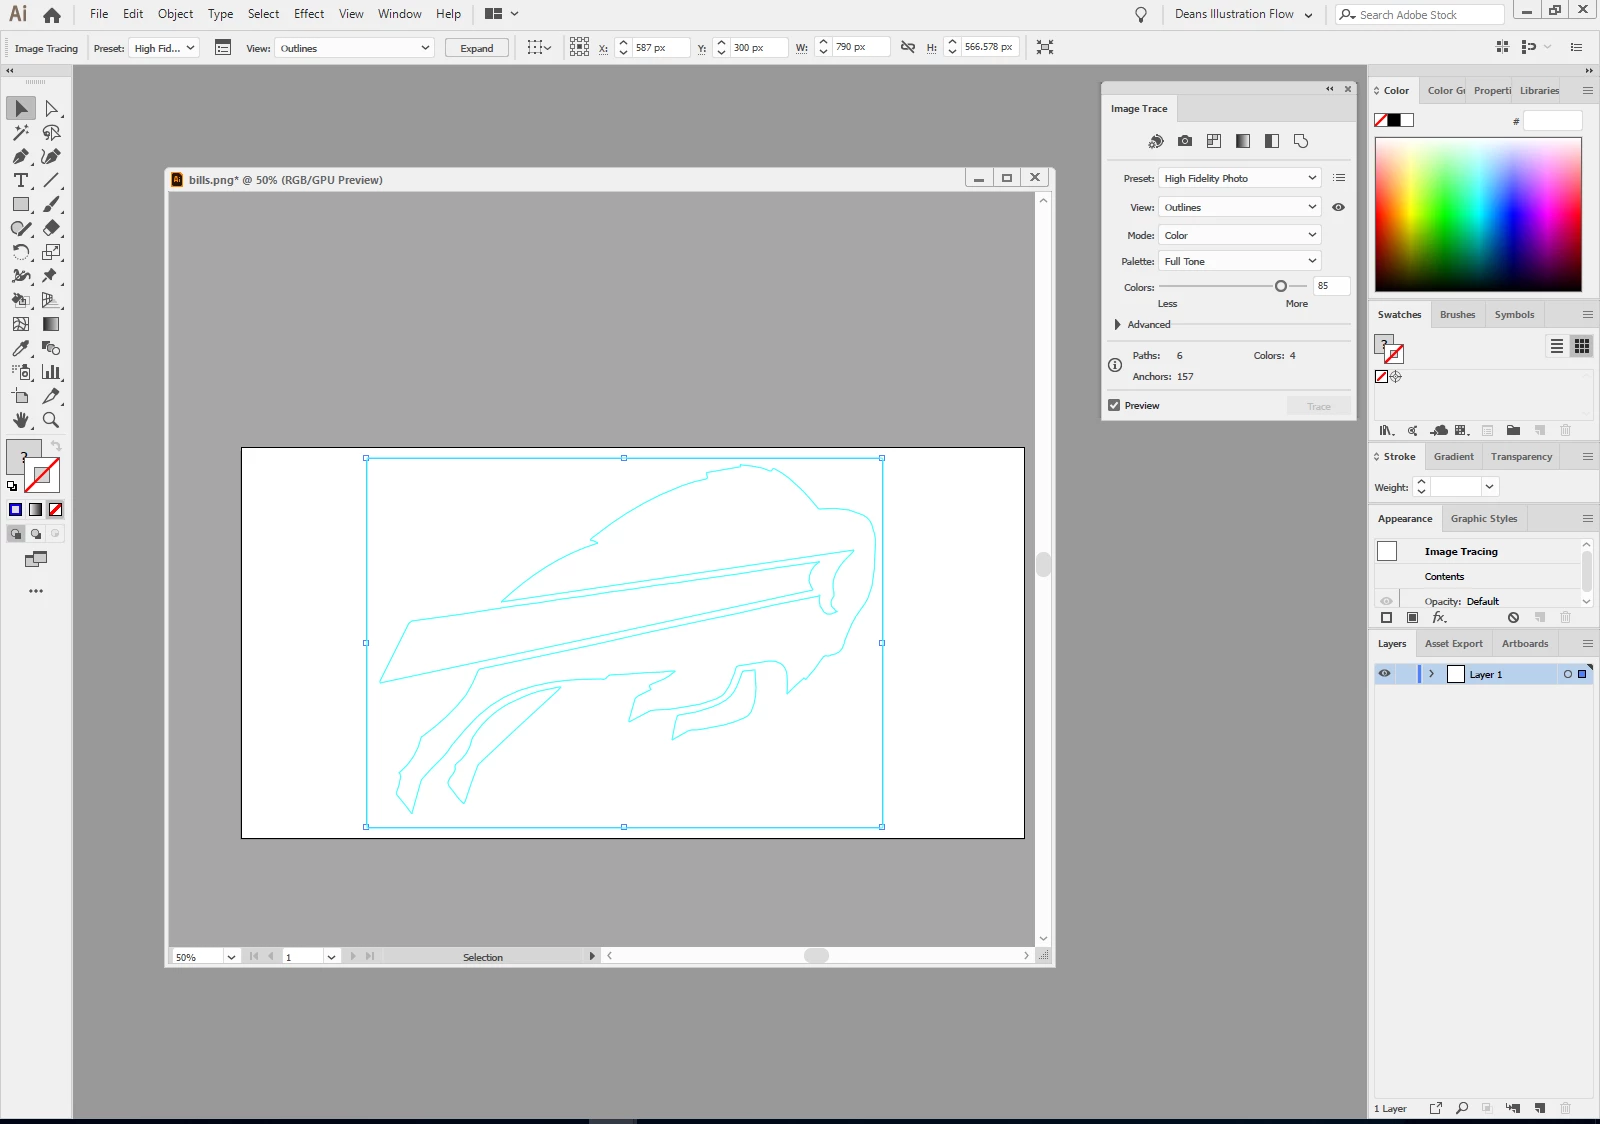
Task: Click Auto-Color preset icon in Image Trace
Action: [x=1156, y=141]
